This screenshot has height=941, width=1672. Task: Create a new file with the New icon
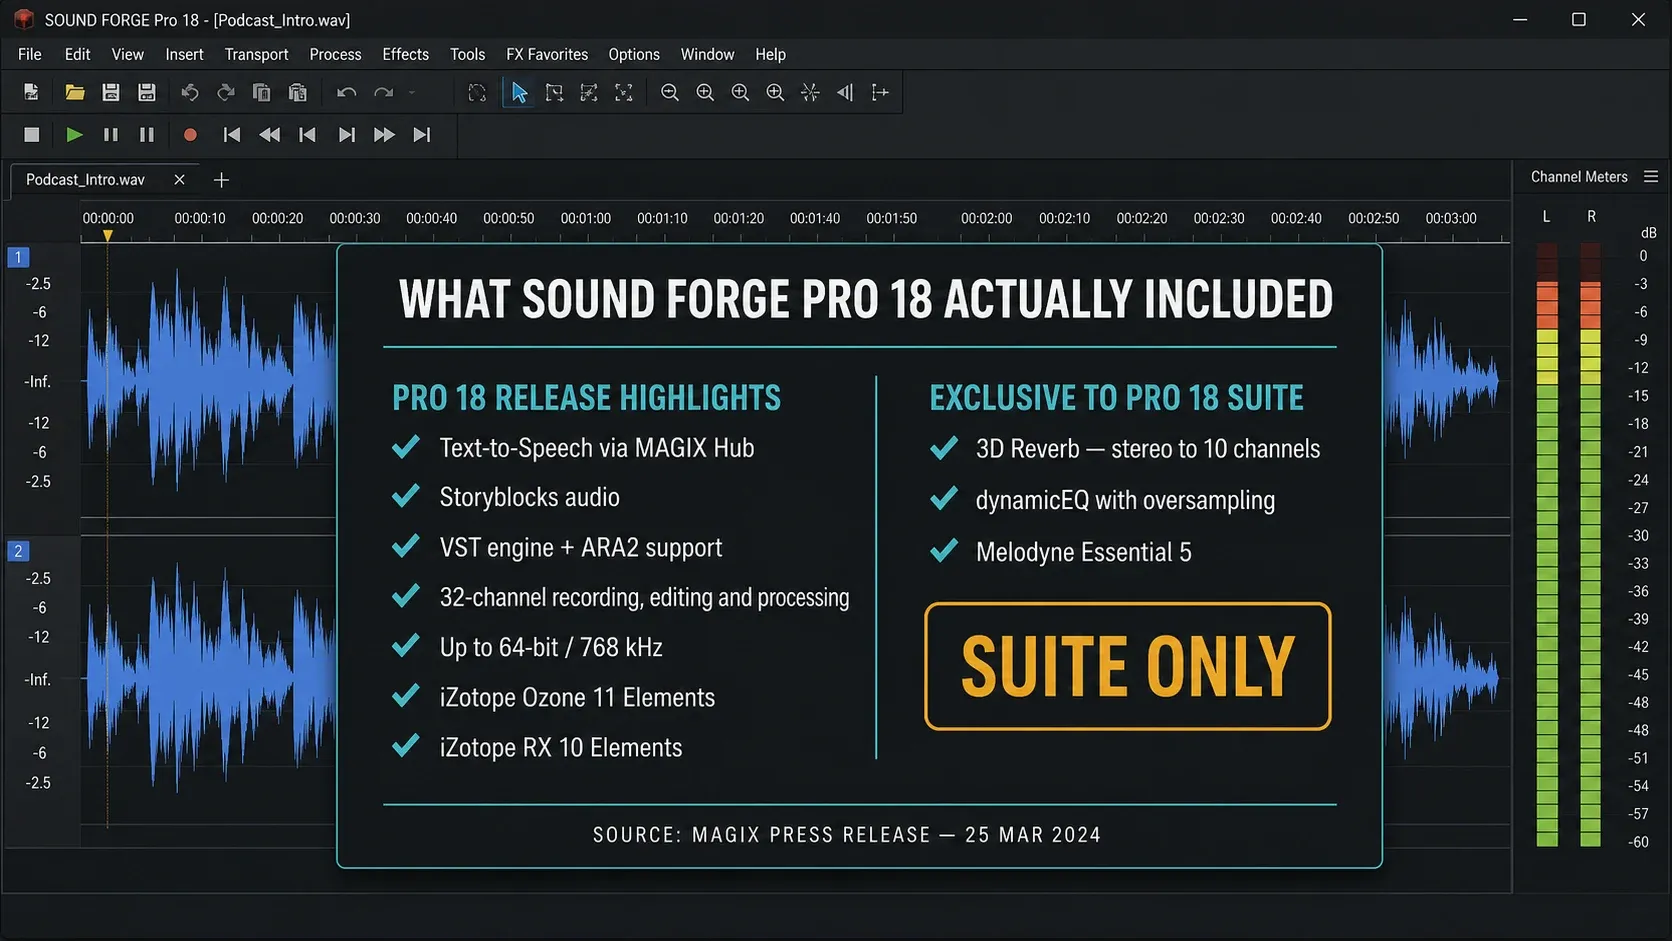[31, 92]
